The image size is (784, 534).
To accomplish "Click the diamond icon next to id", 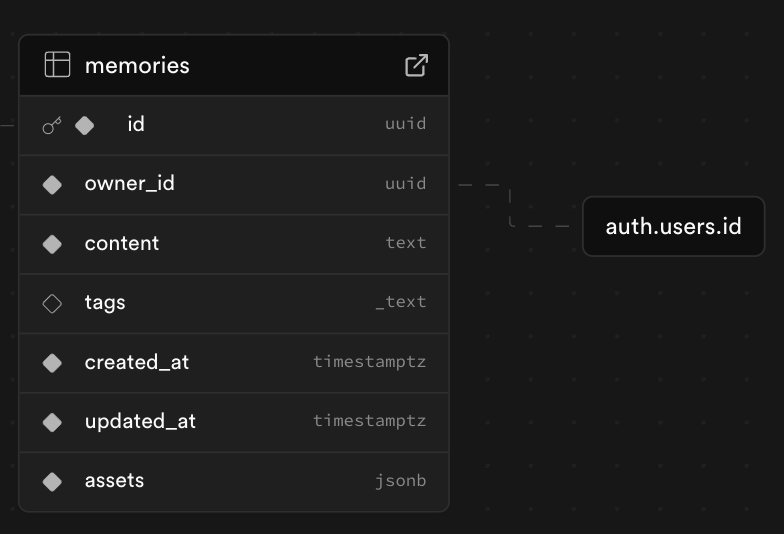I will point(85,125).
